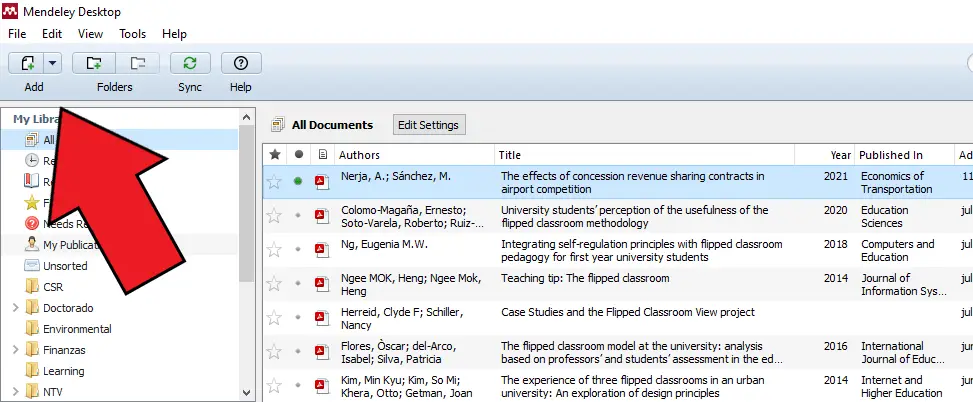The width and height of the screenshot is (973, 402).
Task: Star the Nerja, Sánchez document
Action: [274, 182]
